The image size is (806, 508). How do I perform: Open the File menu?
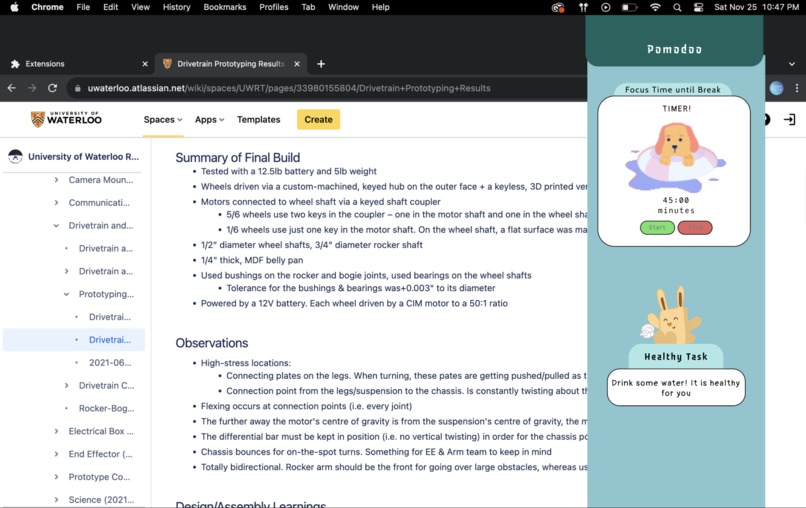[83, 7]
